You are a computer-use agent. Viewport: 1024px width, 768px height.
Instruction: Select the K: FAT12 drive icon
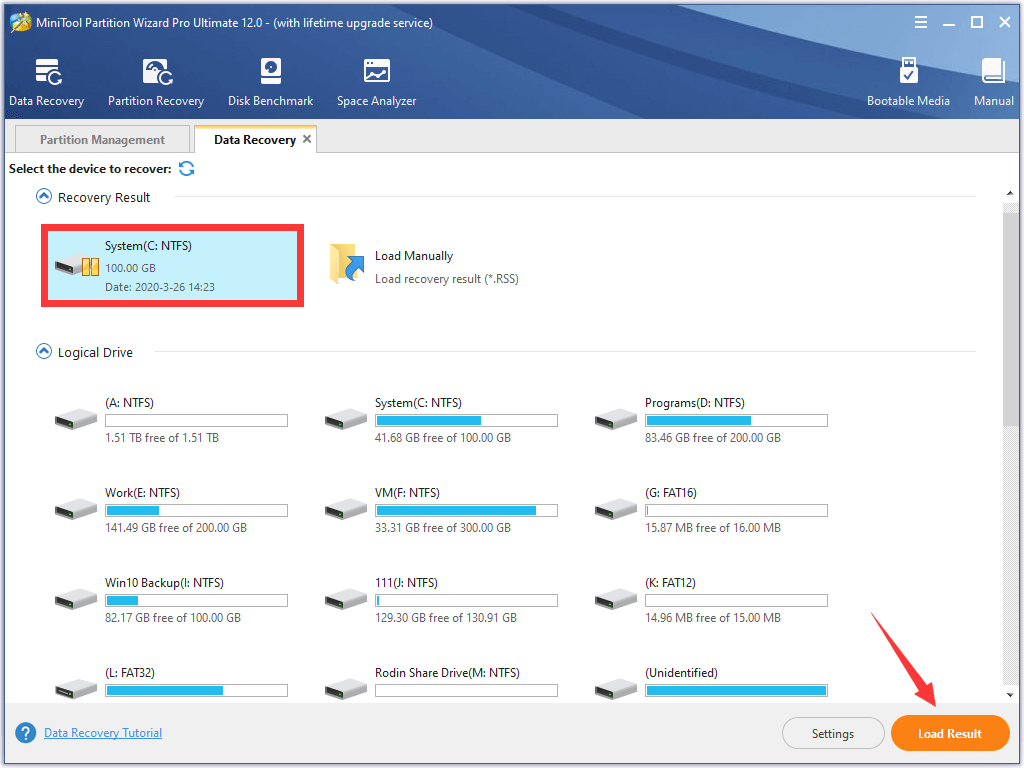(616, 600)
